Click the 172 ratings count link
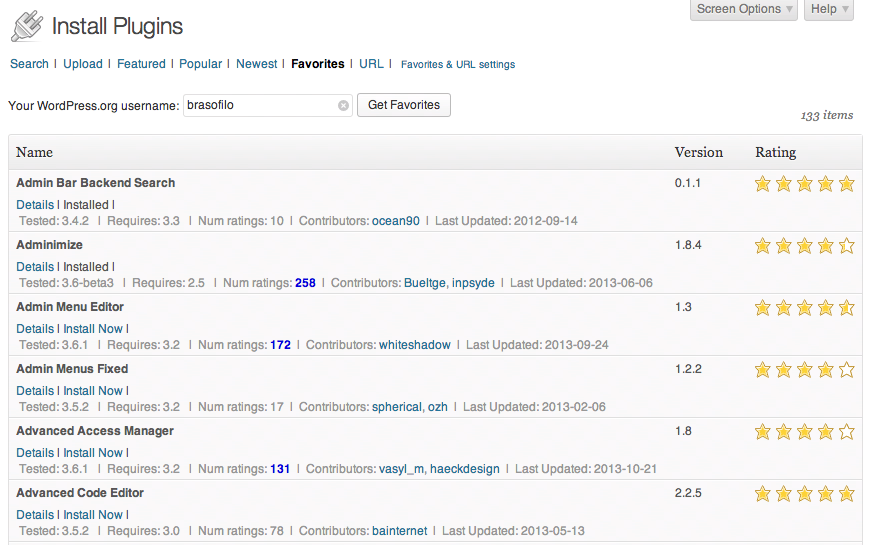 click(281, 345)
